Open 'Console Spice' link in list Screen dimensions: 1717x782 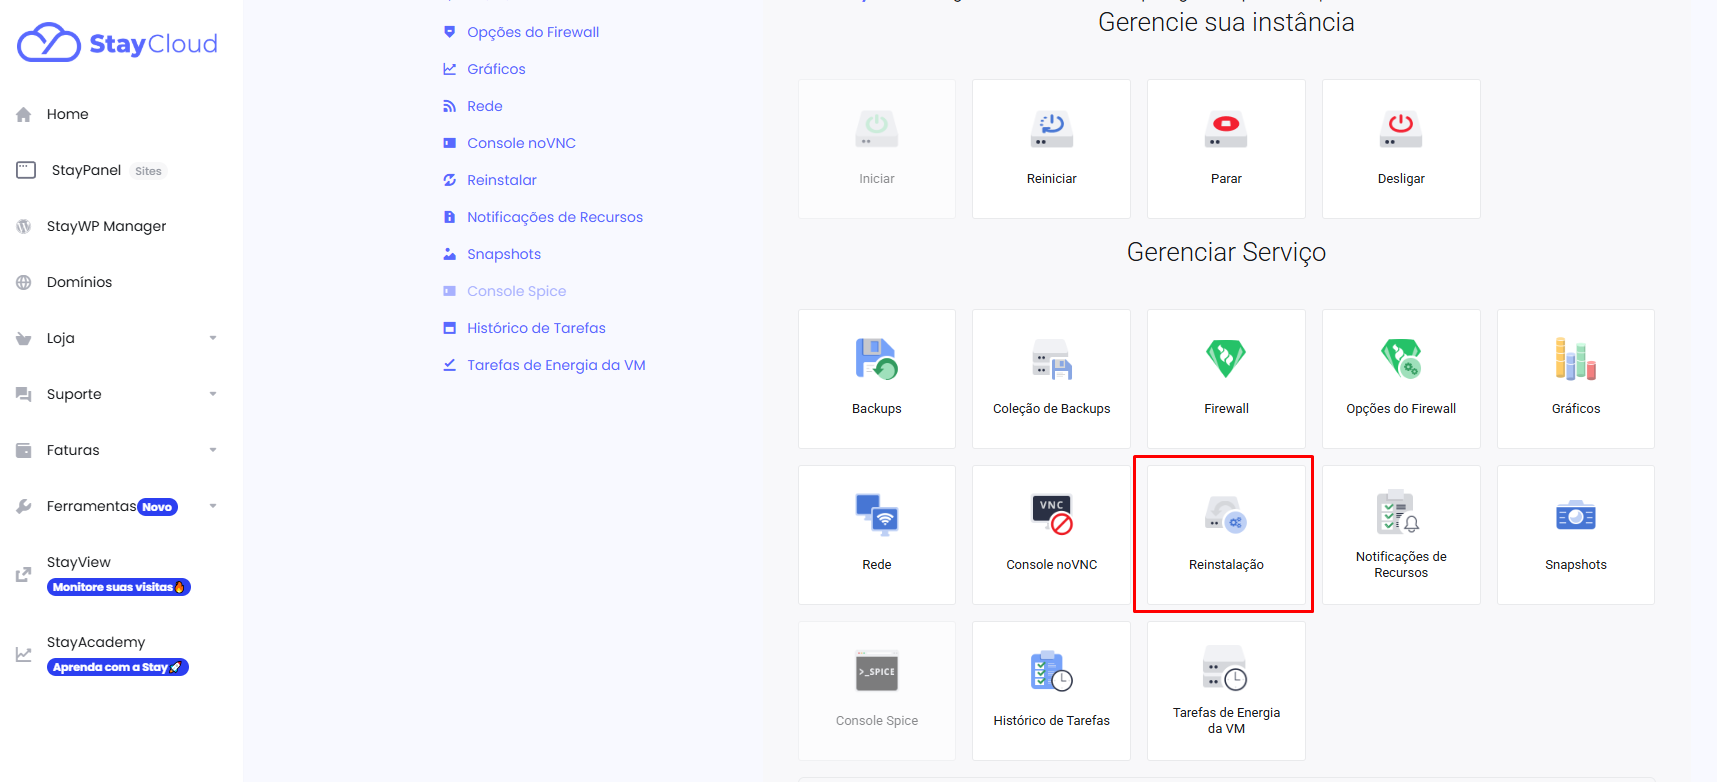(x=516, y=291)
